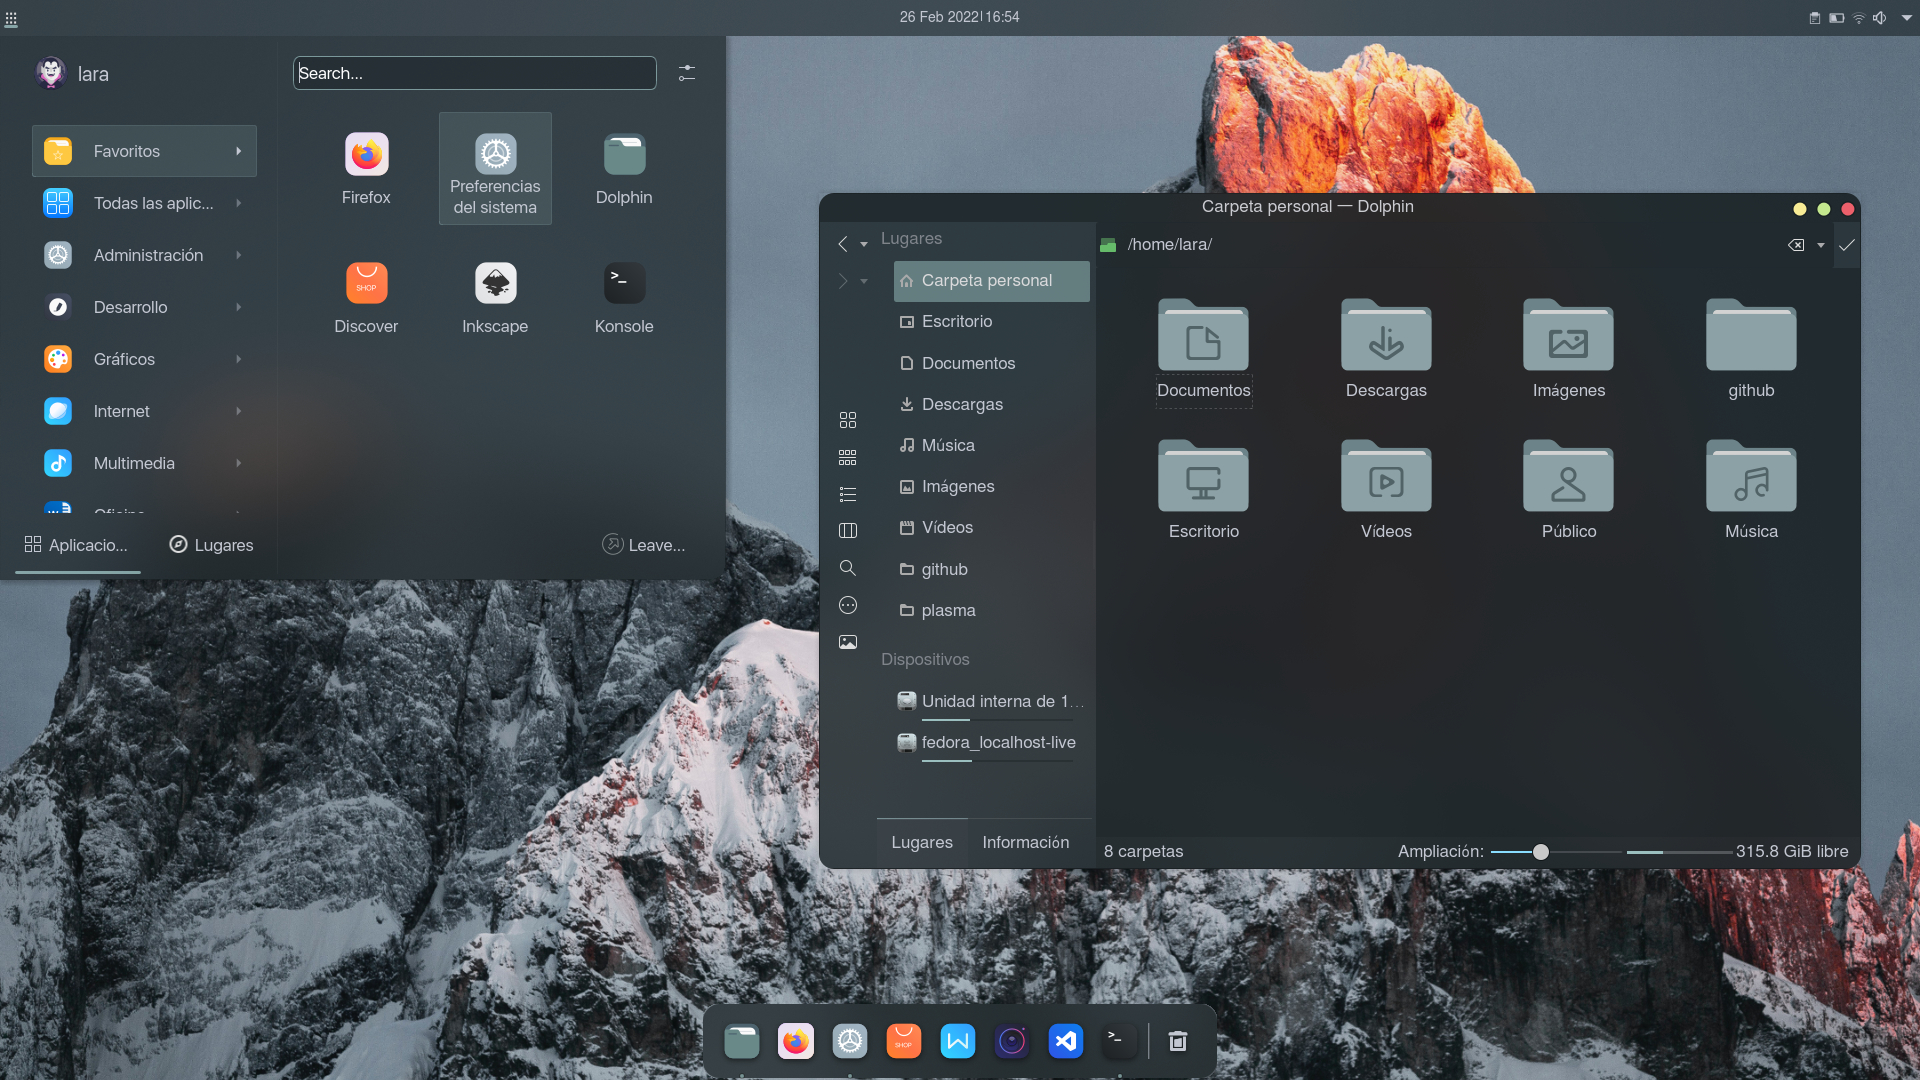
Task: Launch Firefox from the favorites grid
Action: 366,168
